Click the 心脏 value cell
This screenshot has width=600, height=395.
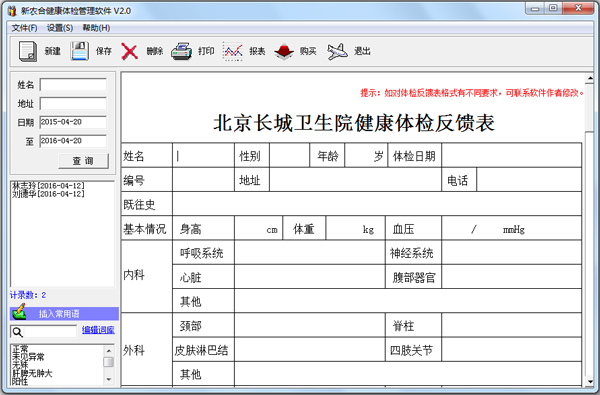310,277
